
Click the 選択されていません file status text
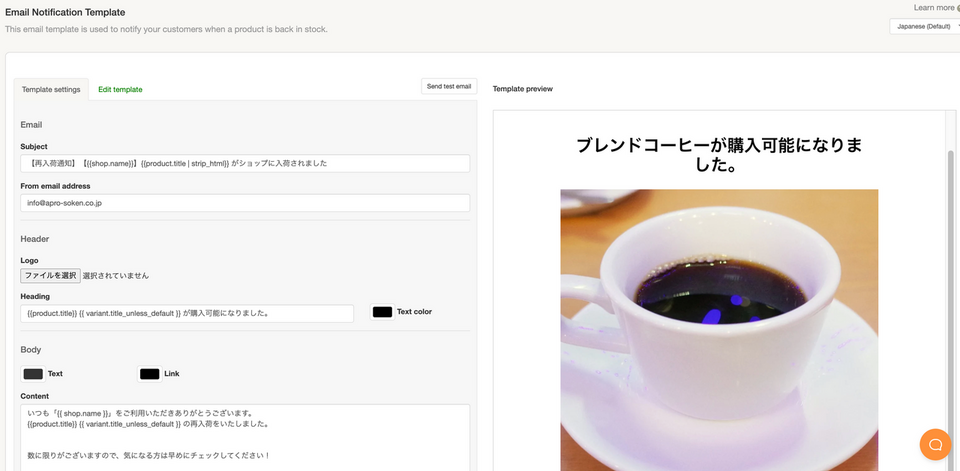click(116, 276)
